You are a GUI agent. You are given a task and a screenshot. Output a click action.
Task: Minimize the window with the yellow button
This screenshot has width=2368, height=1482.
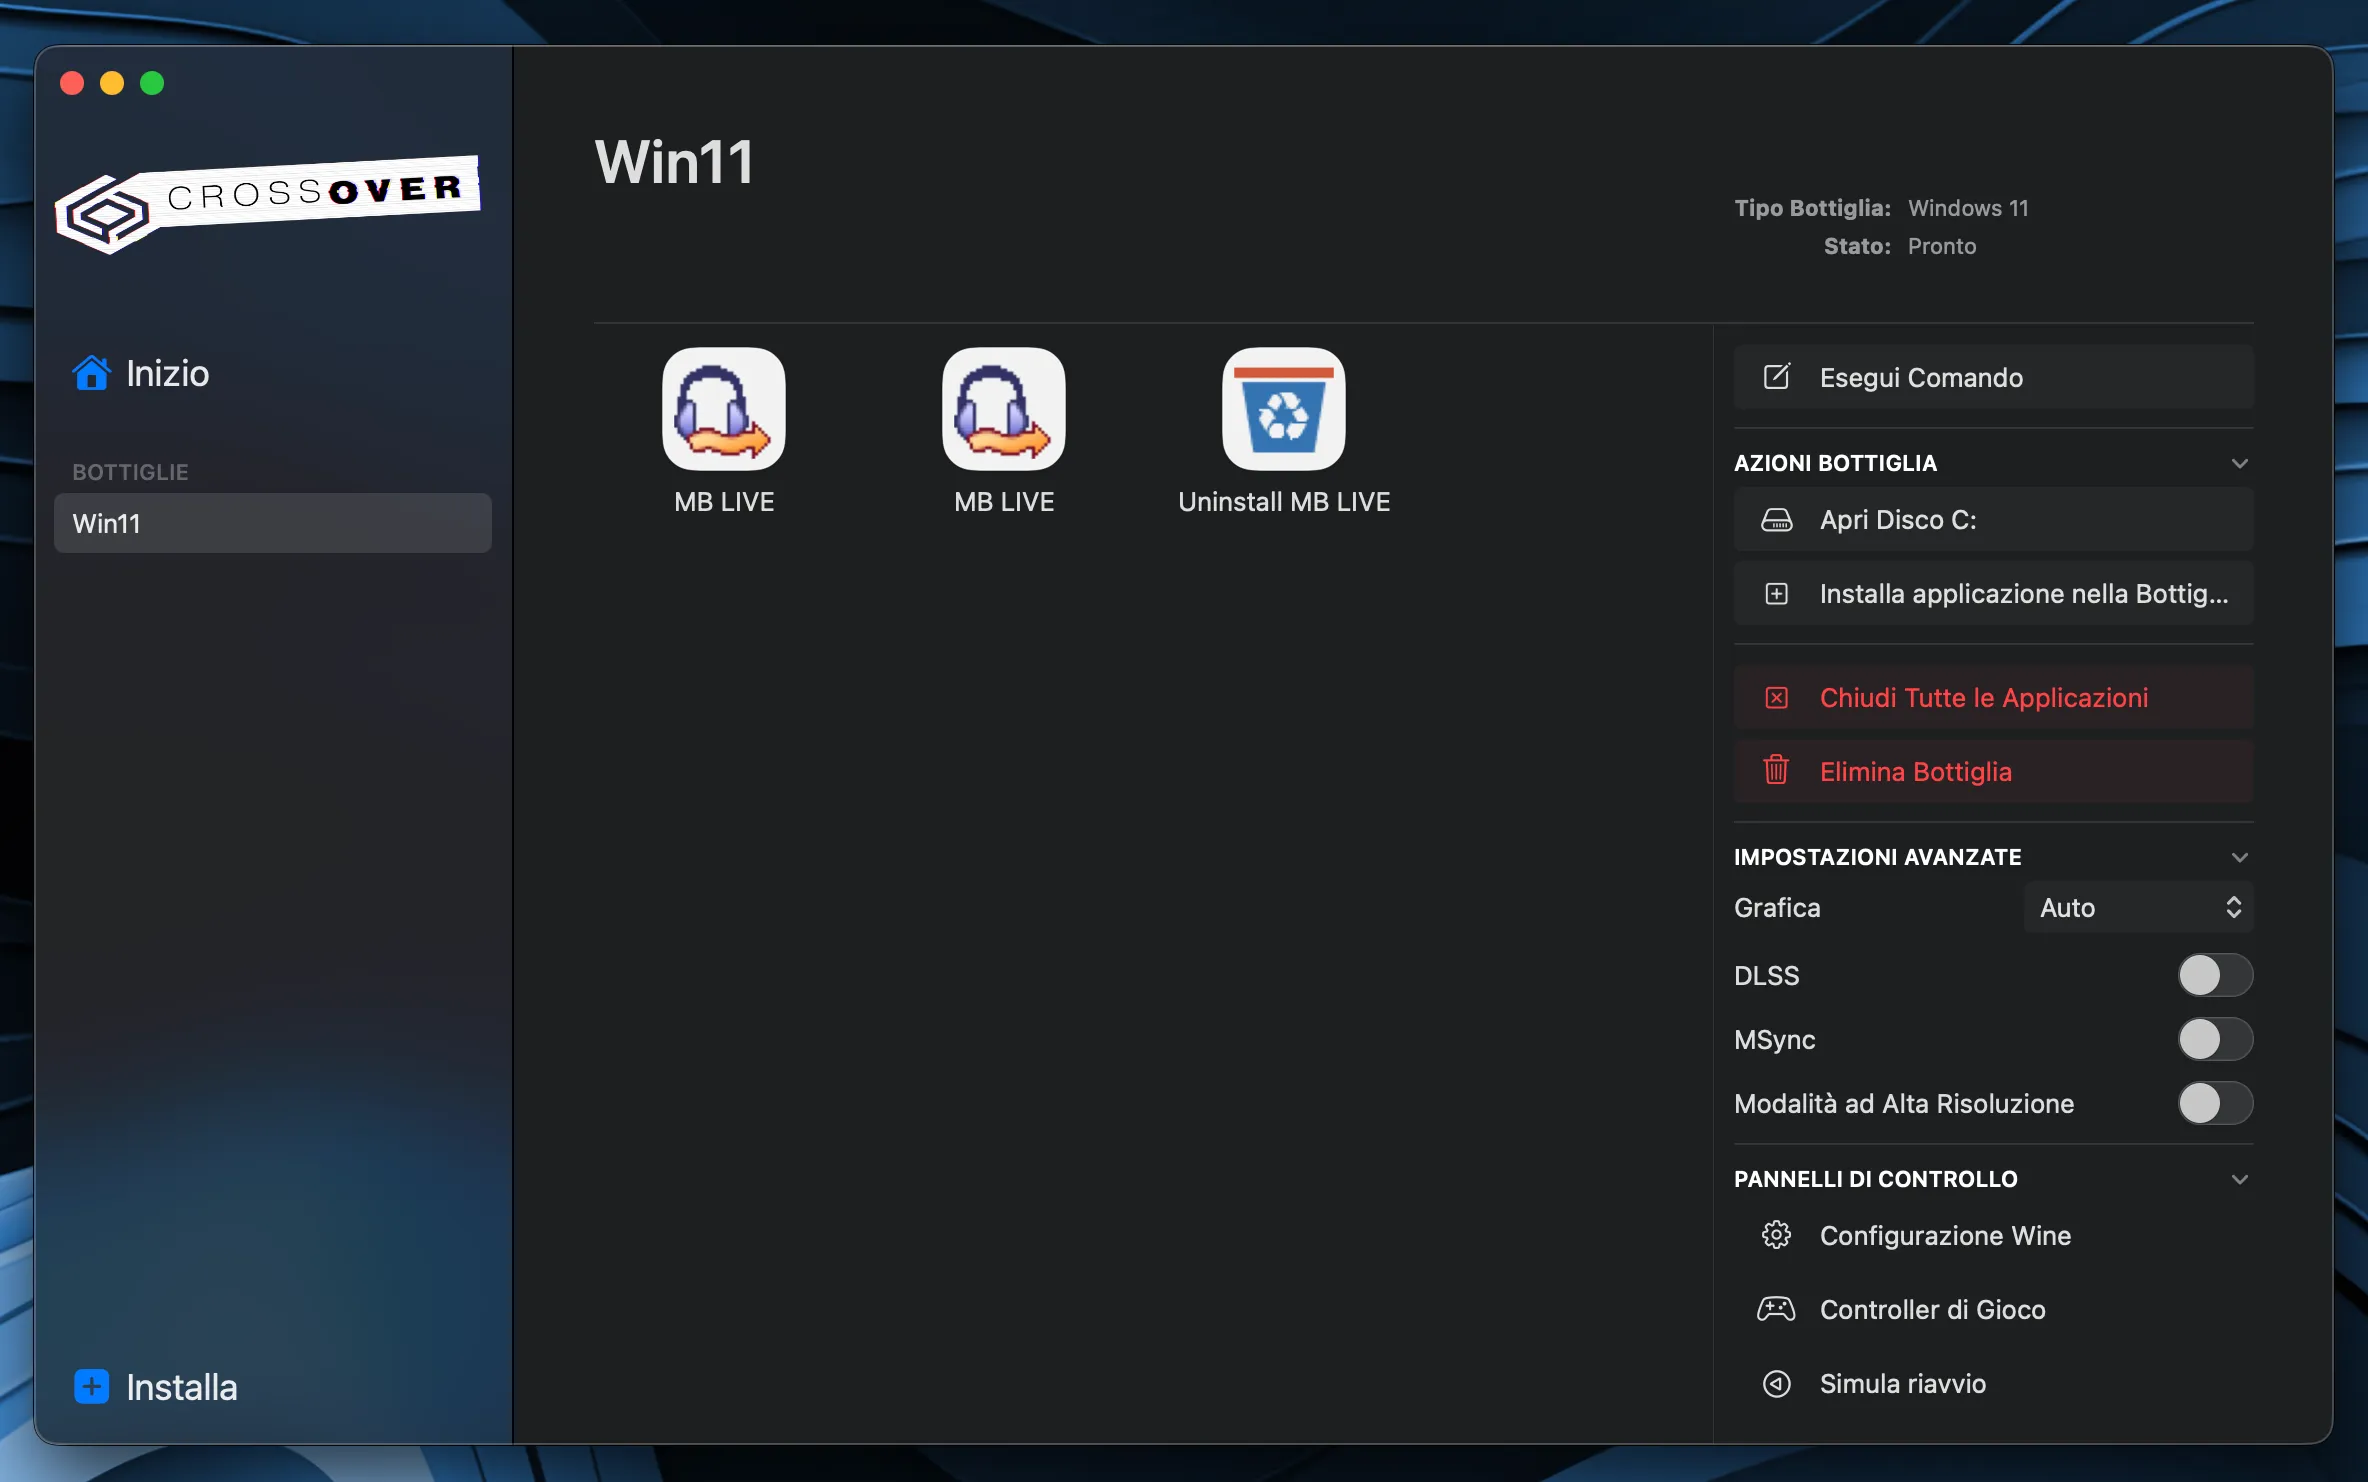tap(112, 83)
